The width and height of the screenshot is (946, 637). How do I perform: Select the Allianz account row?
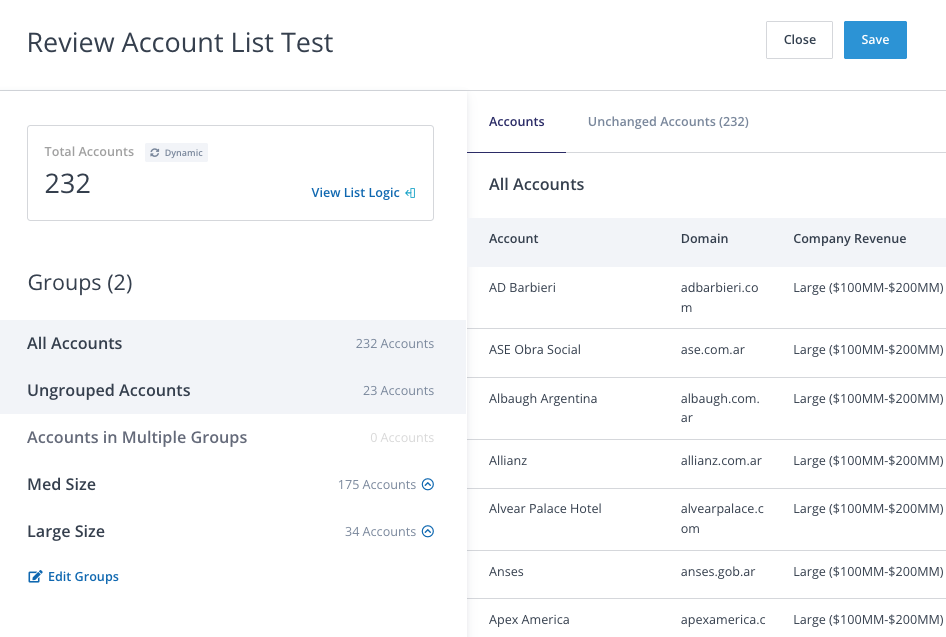508,462
